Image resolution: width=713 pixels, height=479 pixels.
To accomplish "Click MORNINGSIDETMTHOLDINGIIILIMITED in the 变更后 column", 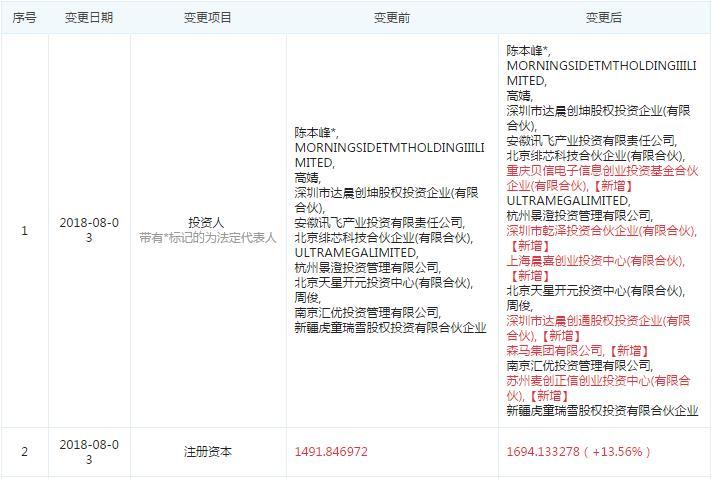I will tap(602, 73).
